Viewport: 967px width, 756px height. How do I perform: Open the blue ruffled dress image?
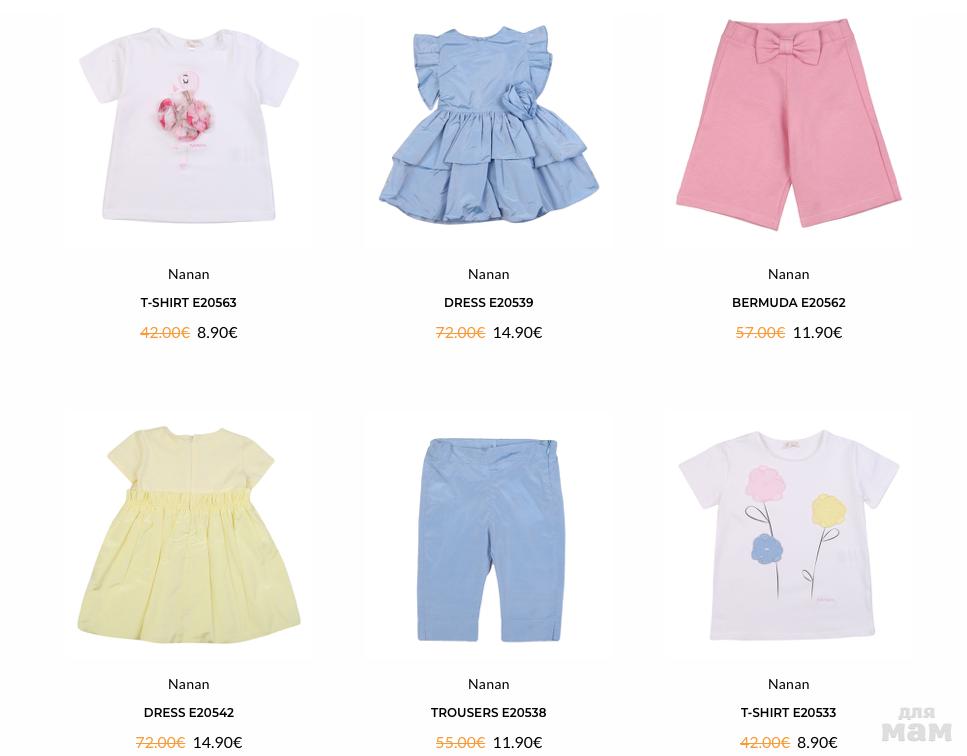coord(488,126)
